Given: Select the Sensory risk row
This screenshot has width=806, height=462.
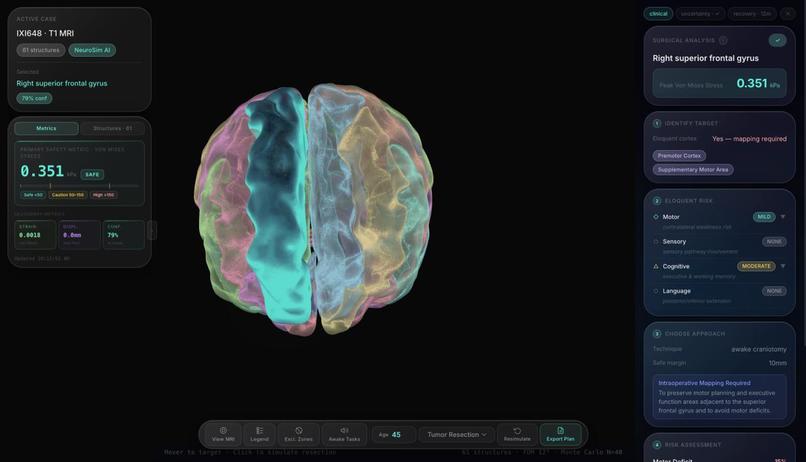Looking at the screenshot, I should pos(719,246).
